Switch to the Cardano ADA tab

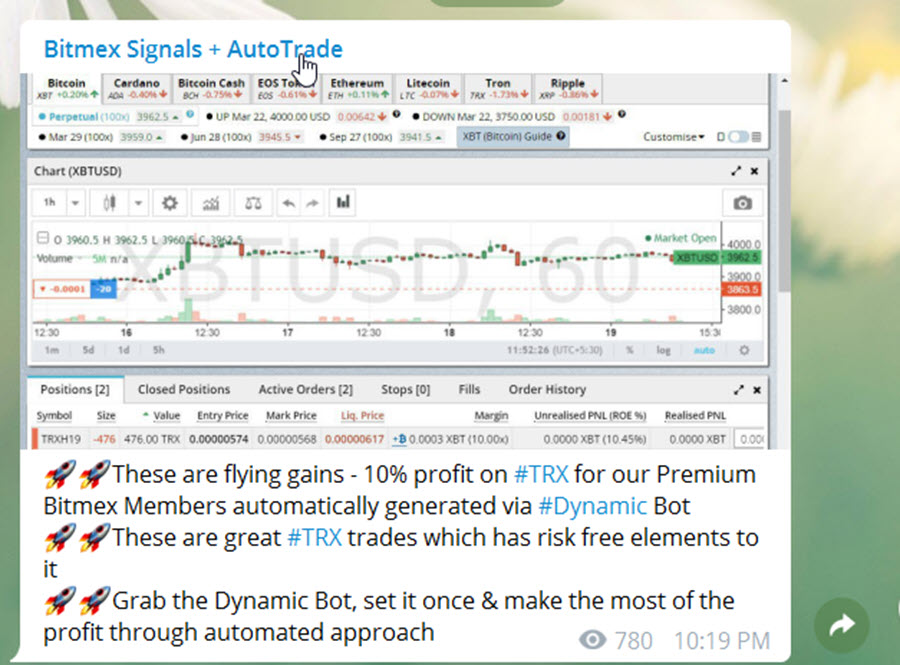[137, 88]
